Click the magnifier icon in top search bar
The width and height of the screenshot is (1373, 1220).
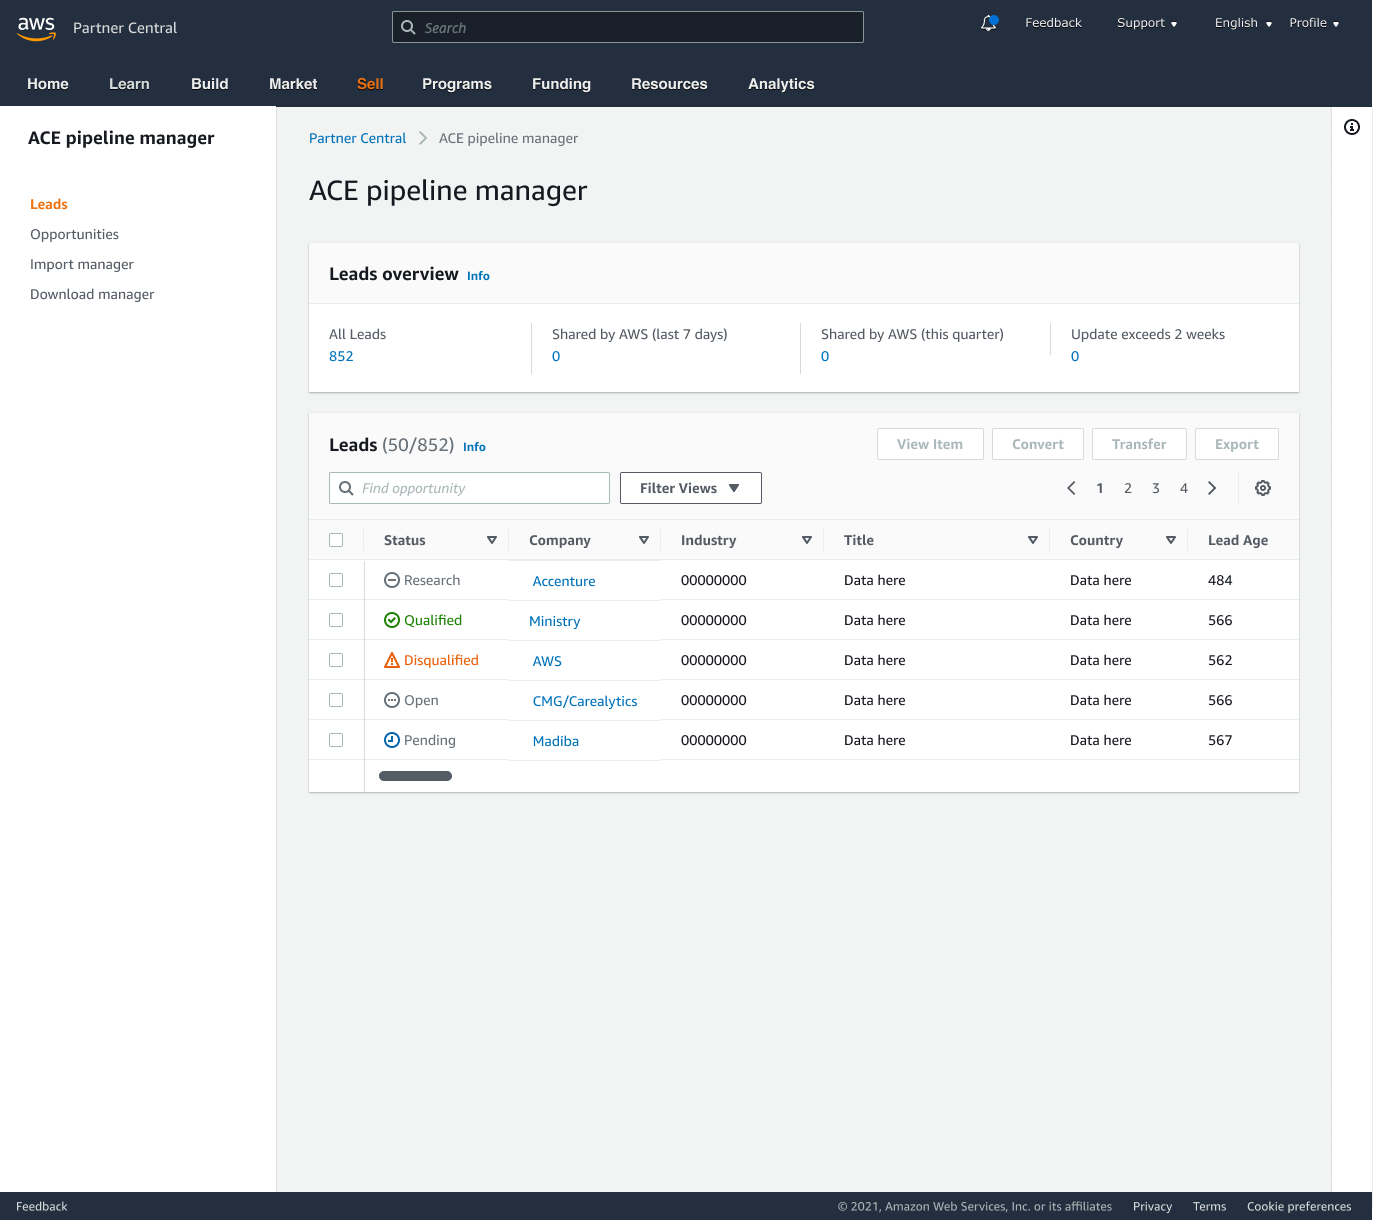coord(408,27)
